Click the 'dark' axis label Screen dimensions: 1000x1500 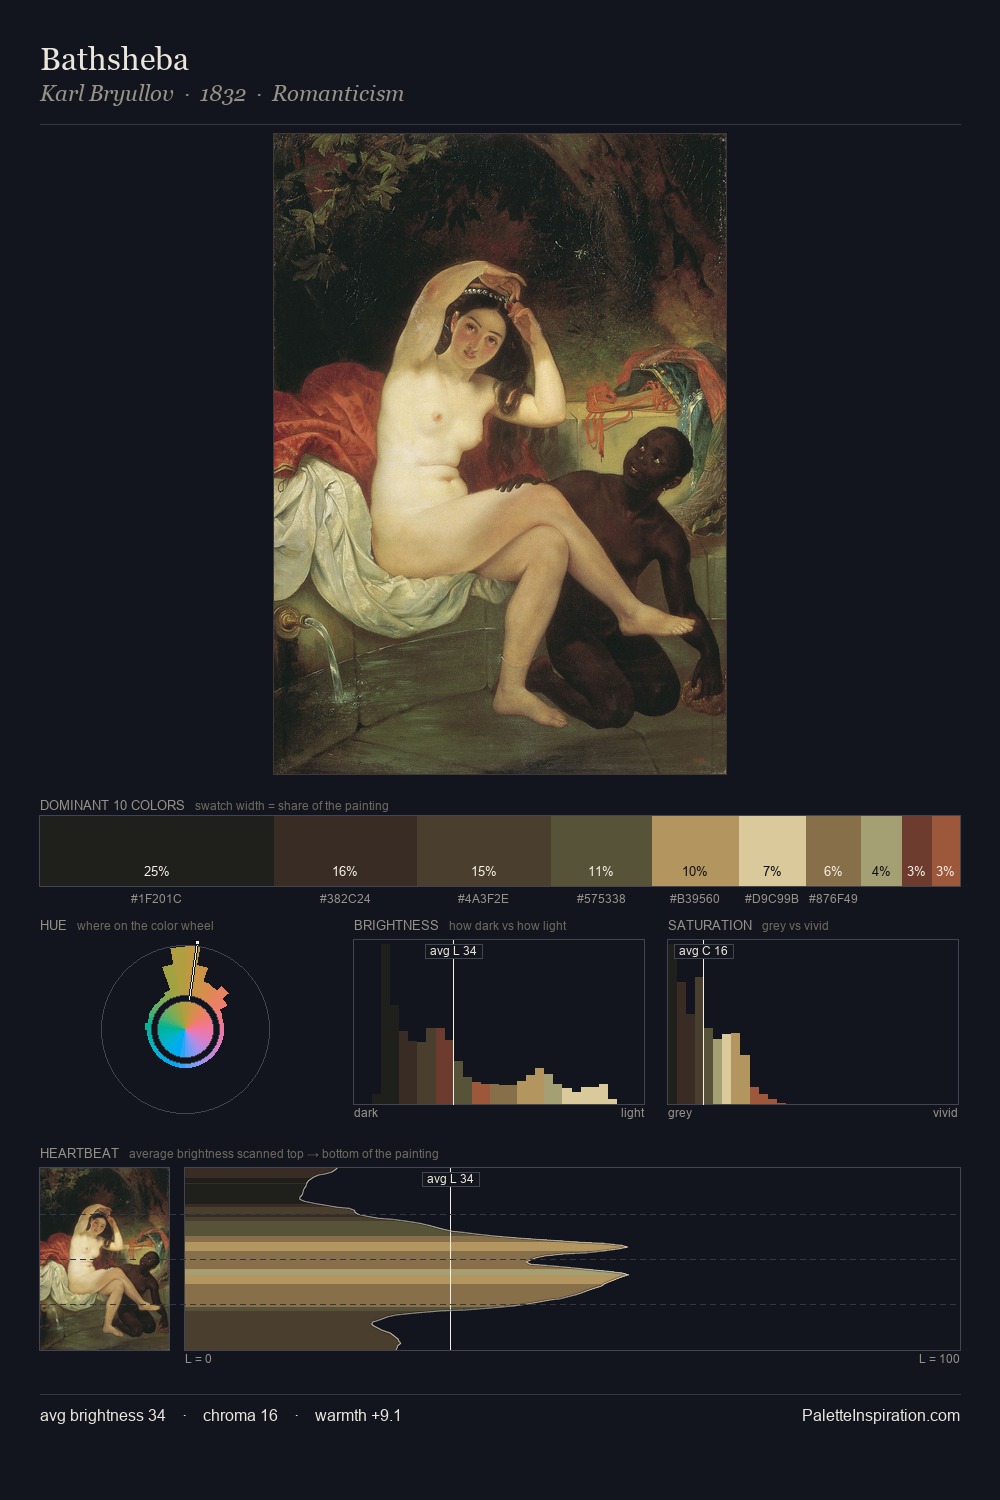tap(366, 1113)
